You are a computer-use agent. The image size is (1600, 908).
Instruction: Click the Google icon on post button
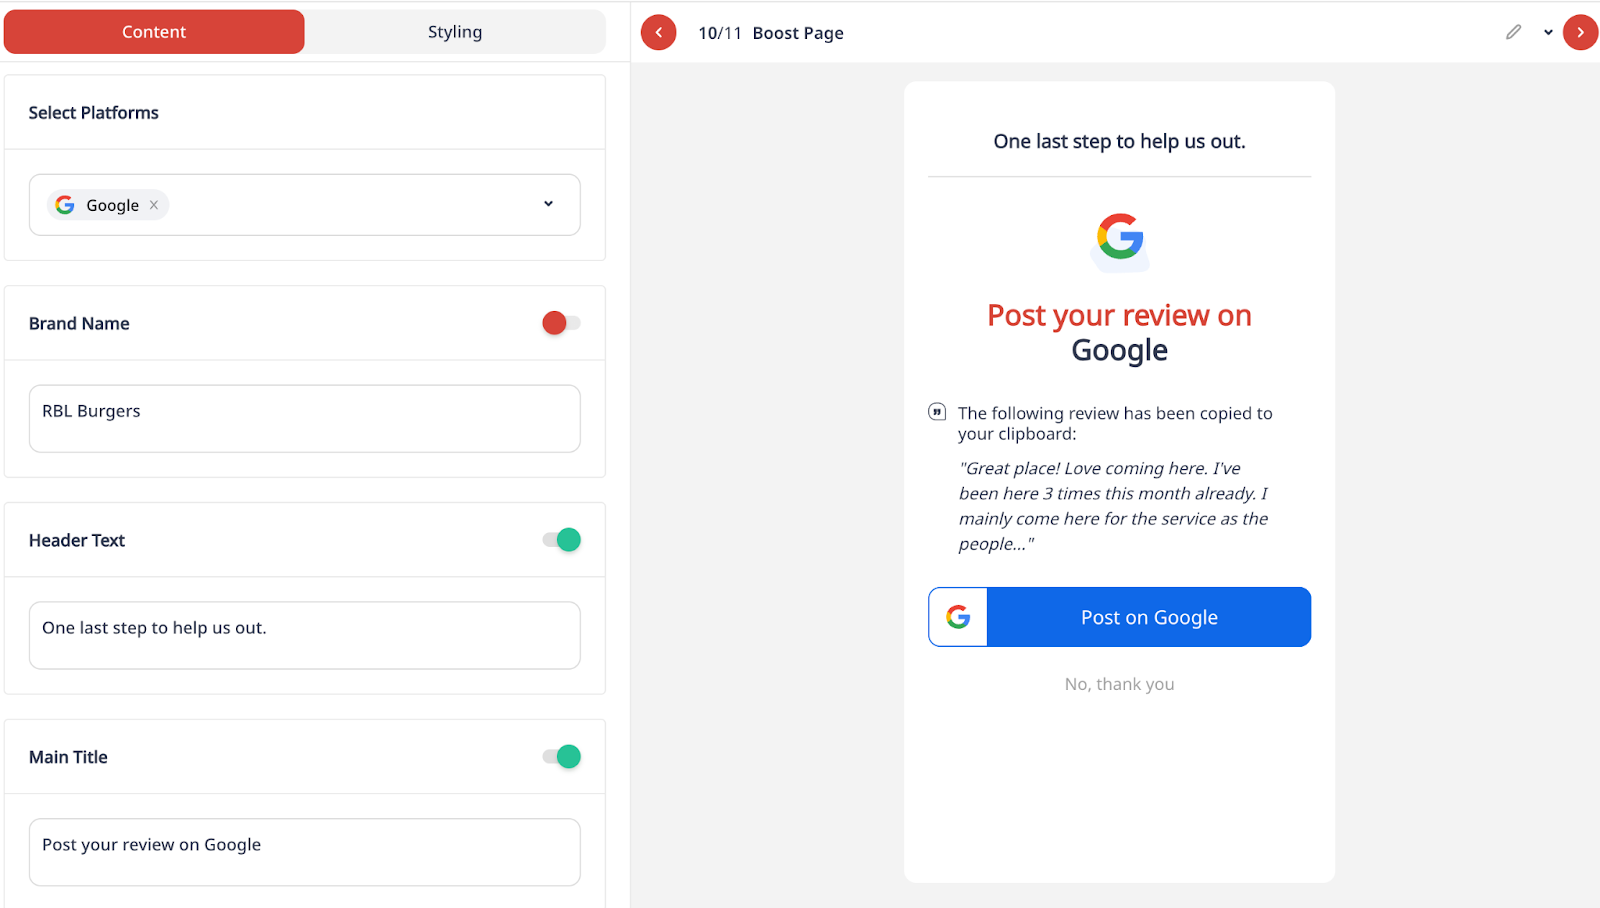pos(958,617)
